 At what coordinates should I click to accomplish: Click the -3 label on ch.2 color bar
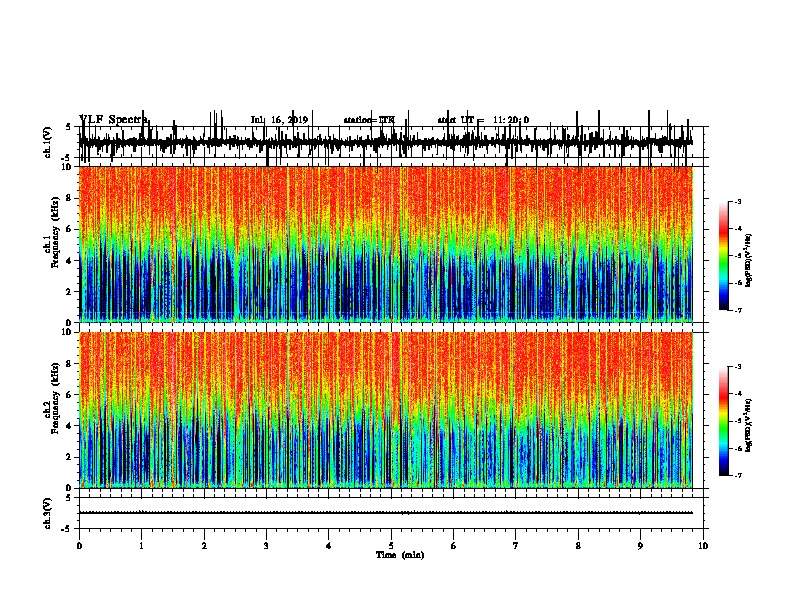coord(738,367)
